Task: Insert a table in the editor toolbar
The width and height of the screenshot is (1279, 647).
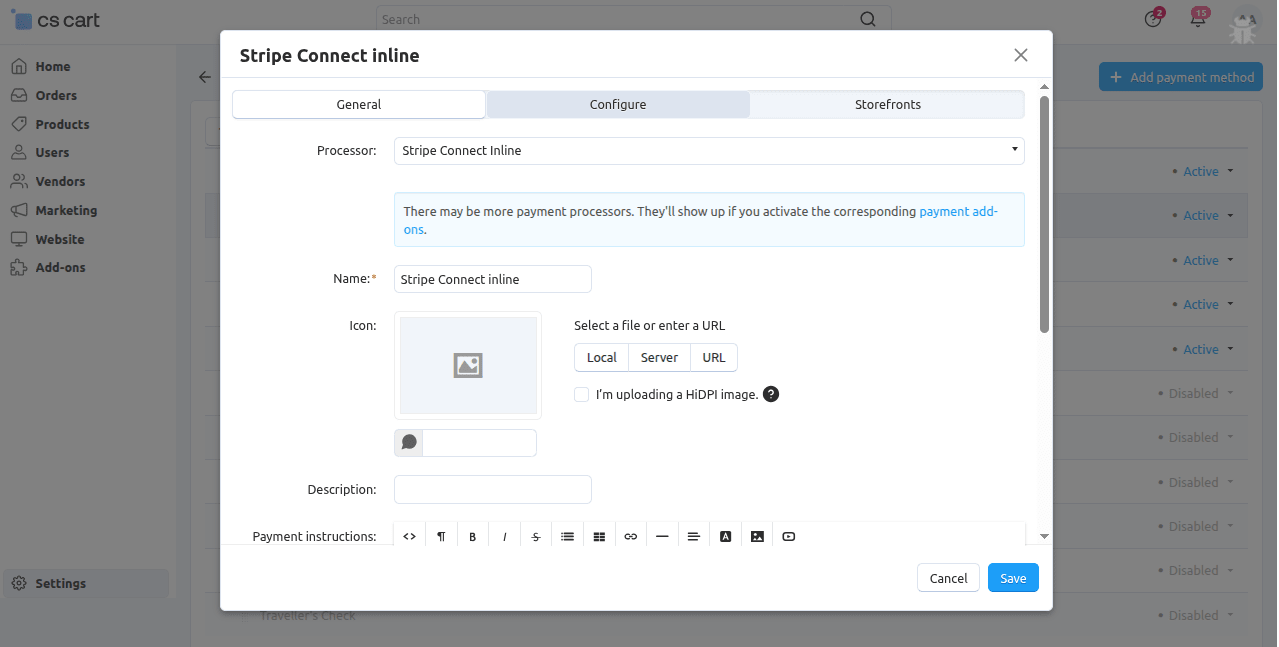Action: click(x=599, y=537)
